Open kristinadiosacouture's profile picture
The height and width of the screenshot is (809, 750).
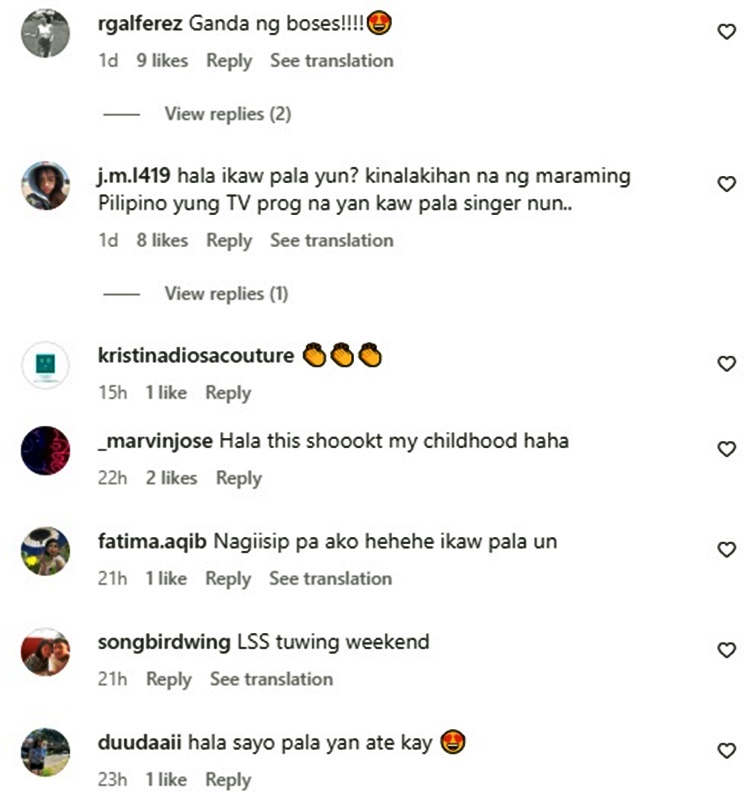(45, 365)
